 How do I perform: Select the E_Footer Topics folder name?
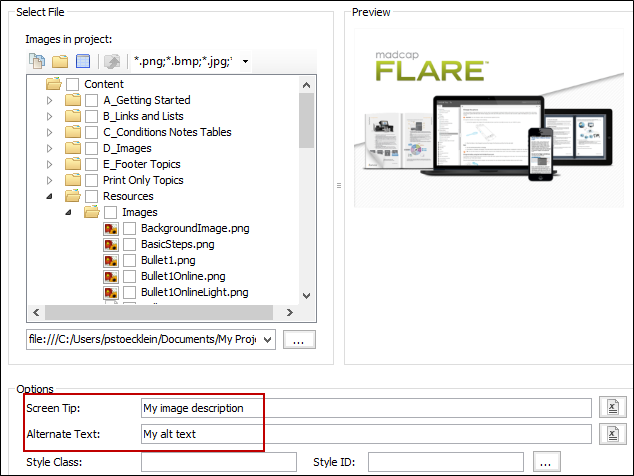click(x=142, y=164)
